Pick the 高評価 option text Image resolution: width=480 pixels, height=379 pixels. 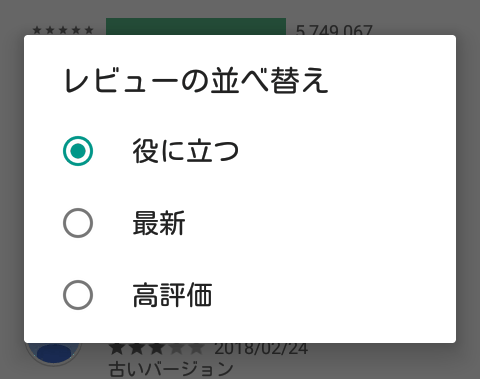(172, 295)
